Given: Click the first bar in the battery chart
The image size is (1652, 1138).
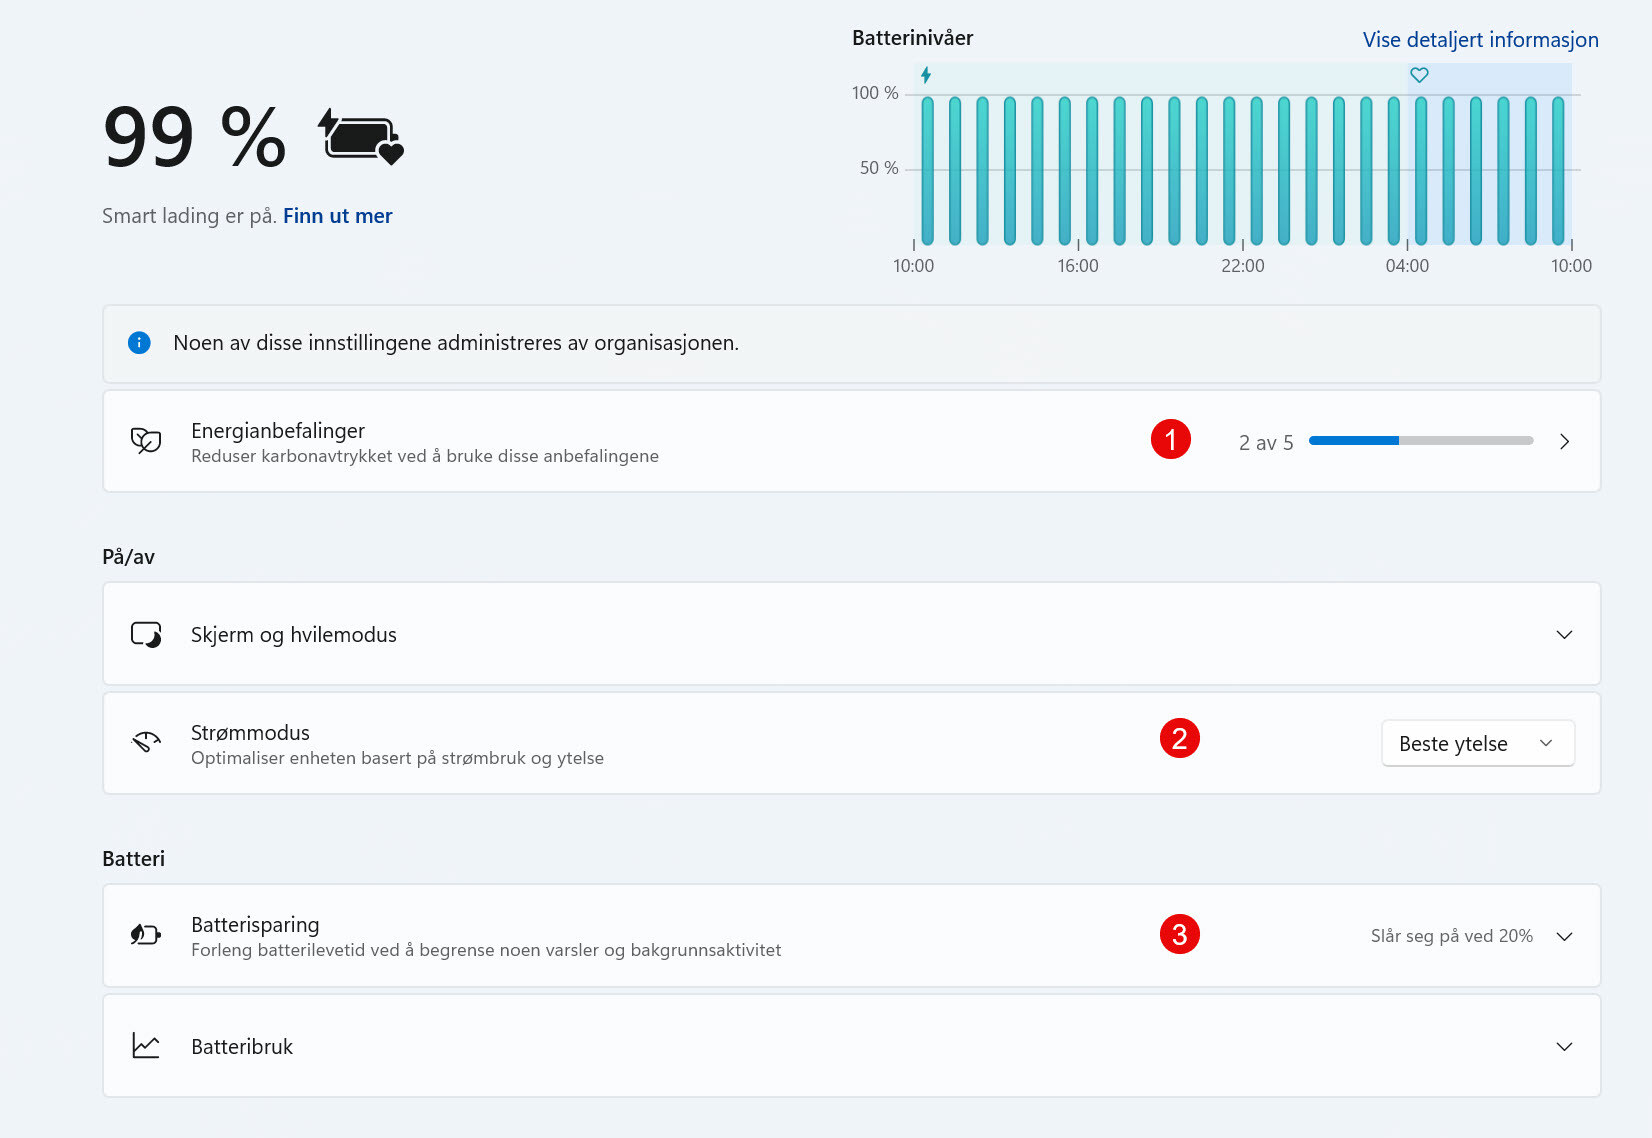Looking at the screenshot, I should coord(928,171).
